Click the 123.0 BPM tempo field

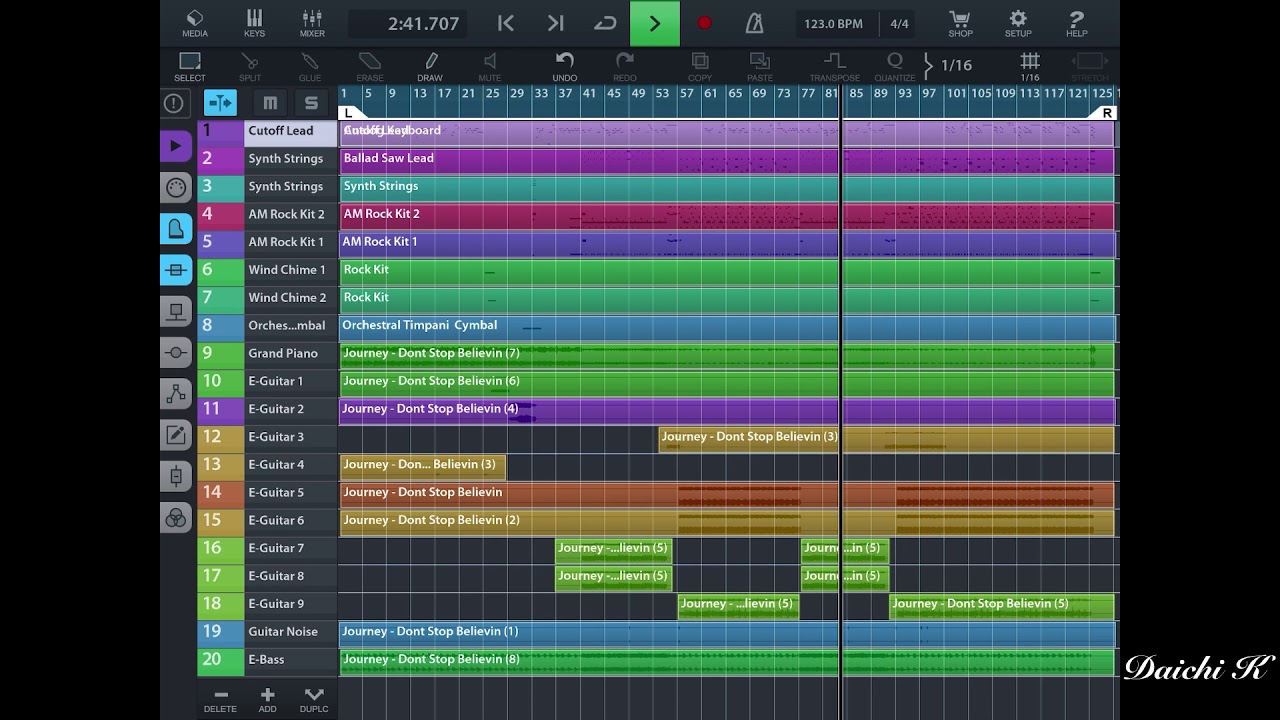pyautogui.click(x=833, y=24)
